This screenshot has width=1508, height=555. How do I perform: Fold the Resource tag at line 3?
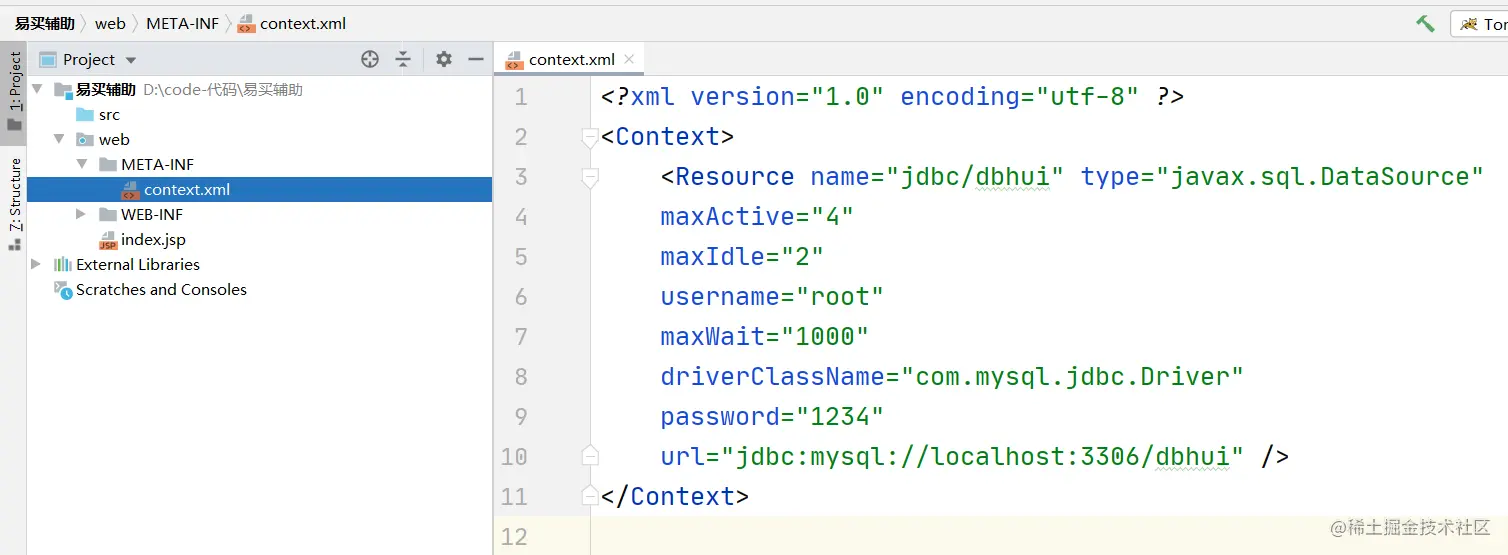click(x=590, y=178)
